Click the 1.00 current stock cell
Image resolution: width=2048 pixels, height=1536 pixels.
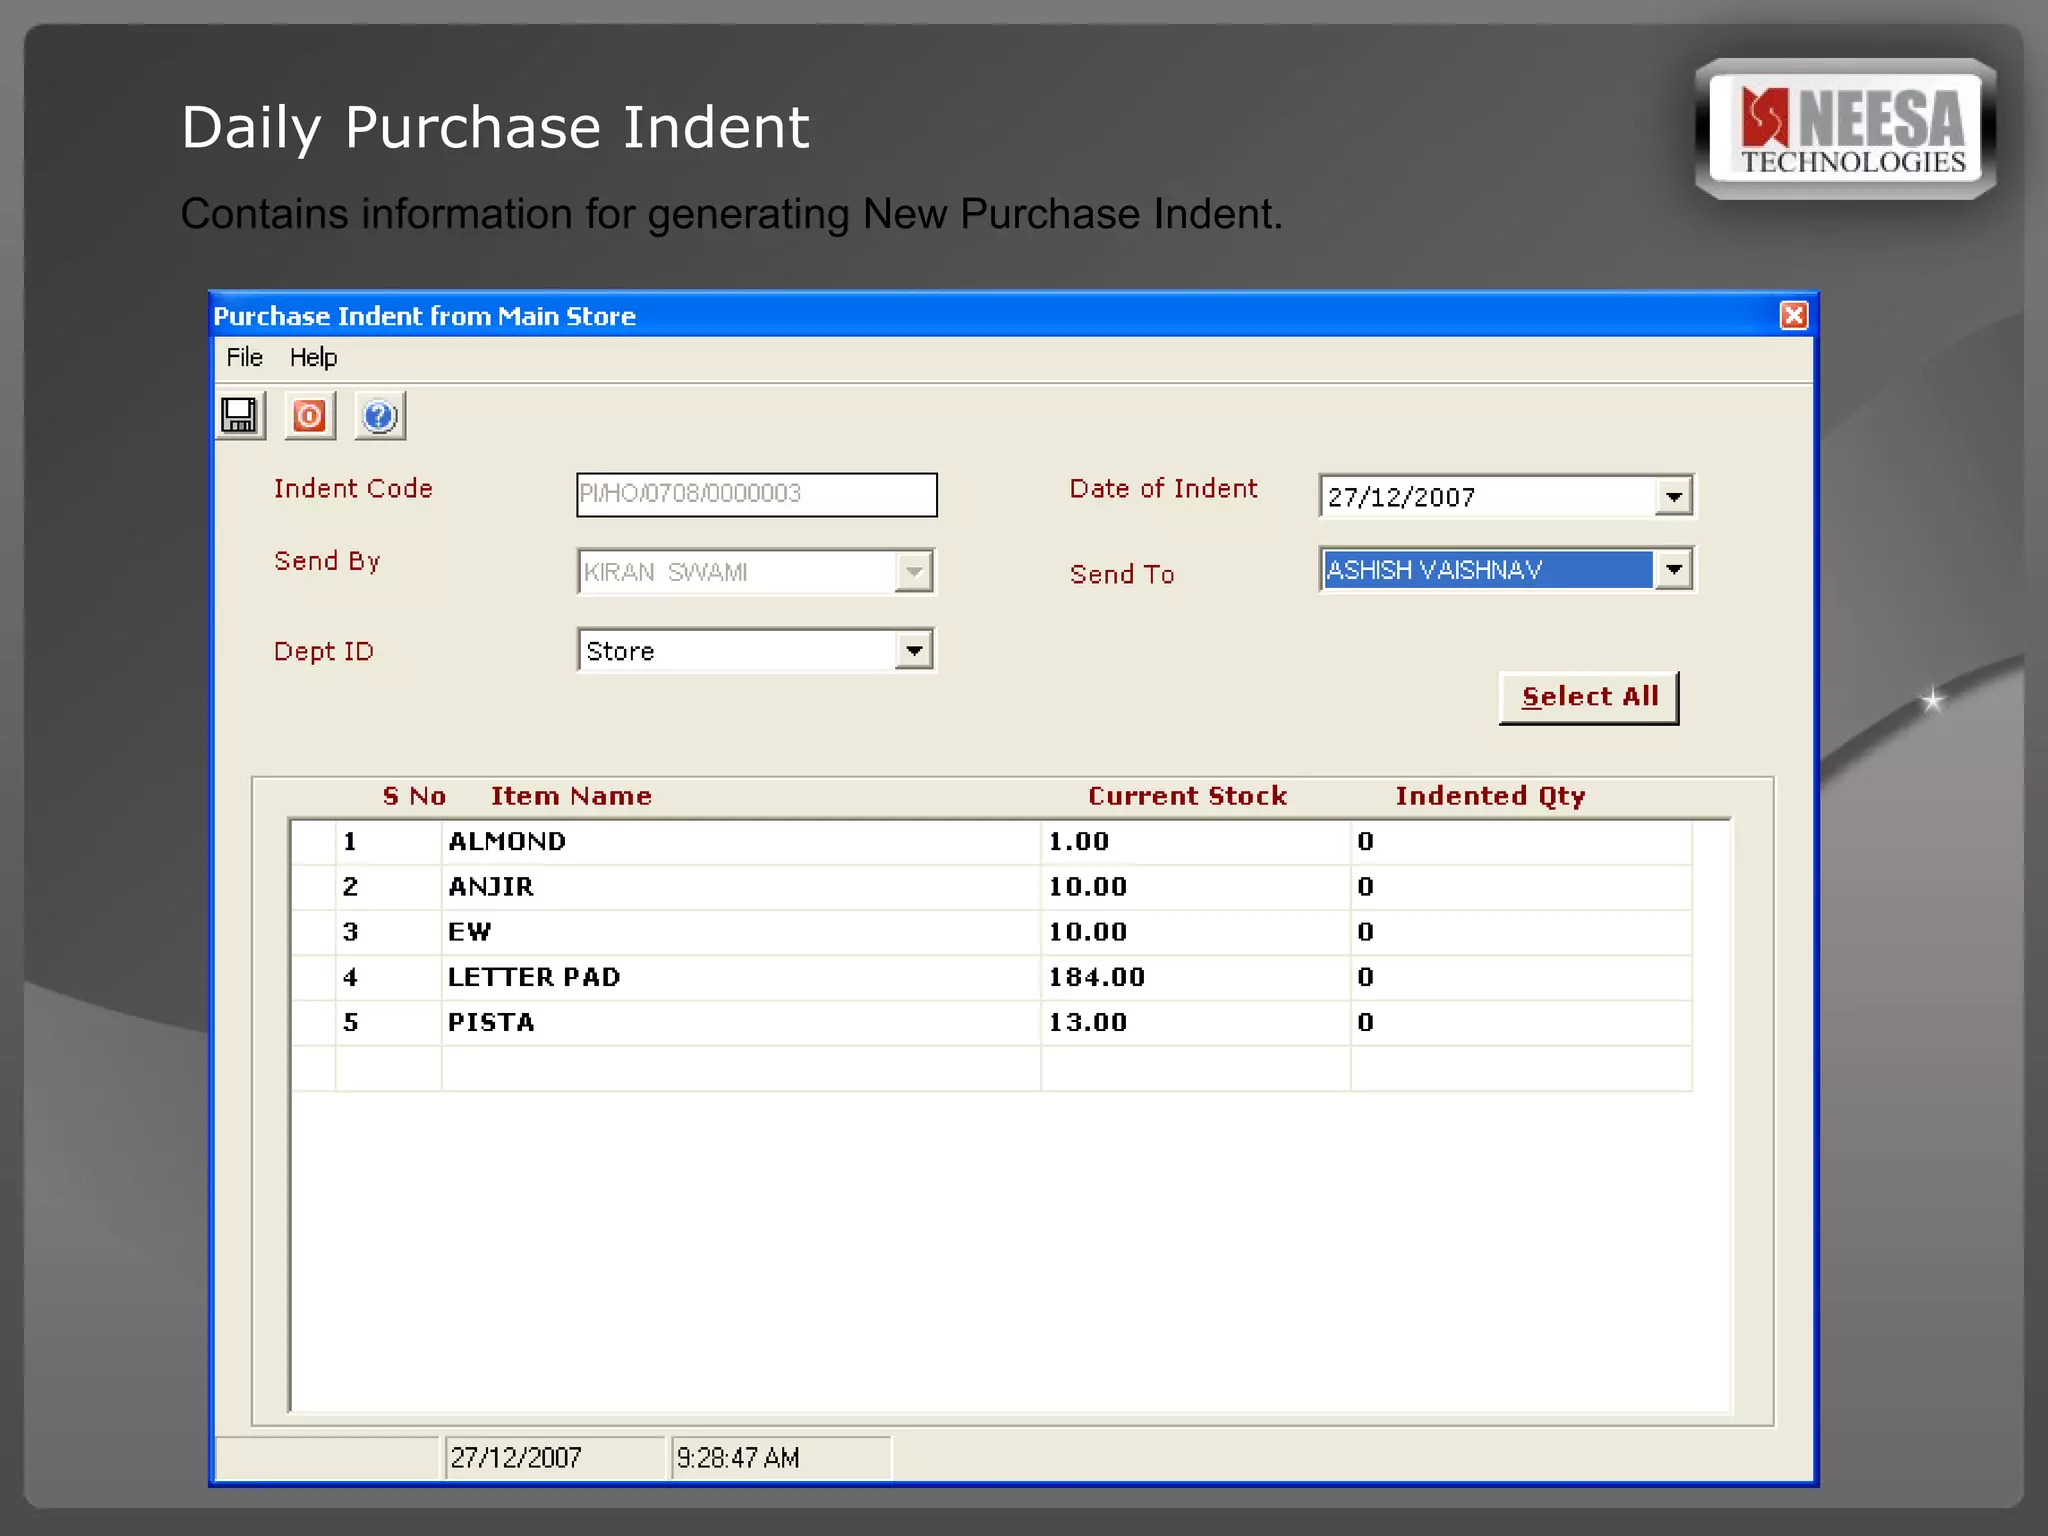1196,842
